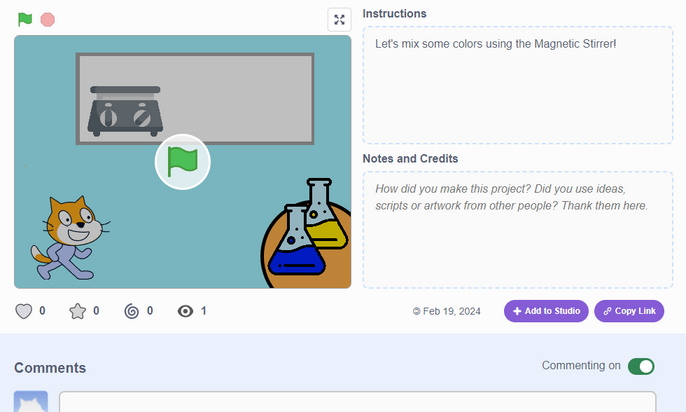The width and height of the screenshot is (686, 412).
Task: Favorite the project with the star icon
Action: pos(77,311)
